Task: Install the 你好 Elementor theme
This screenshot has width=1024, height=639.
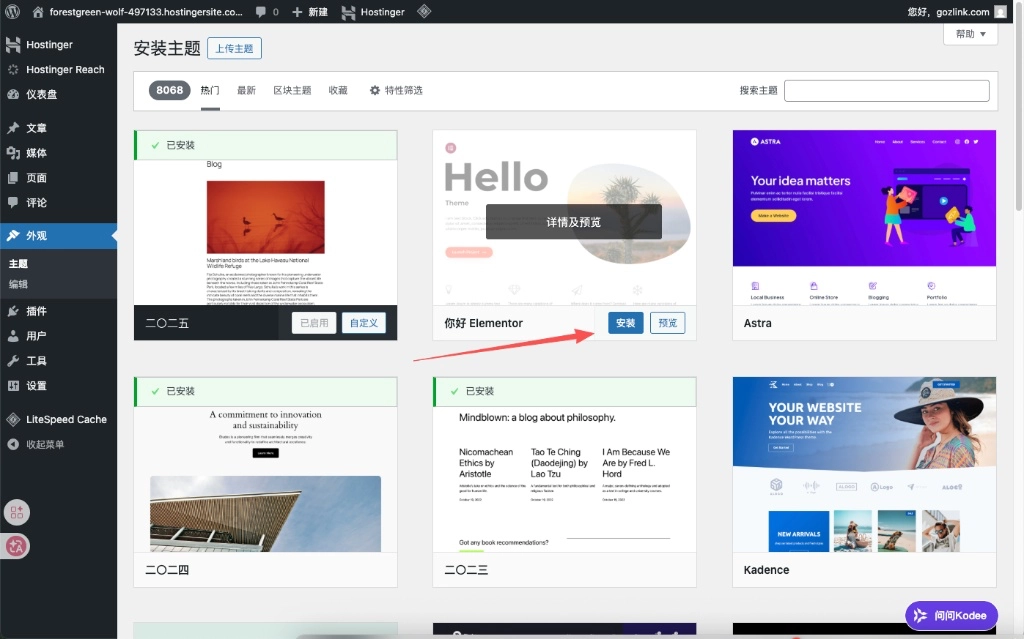Action: [x=626, y=323]
